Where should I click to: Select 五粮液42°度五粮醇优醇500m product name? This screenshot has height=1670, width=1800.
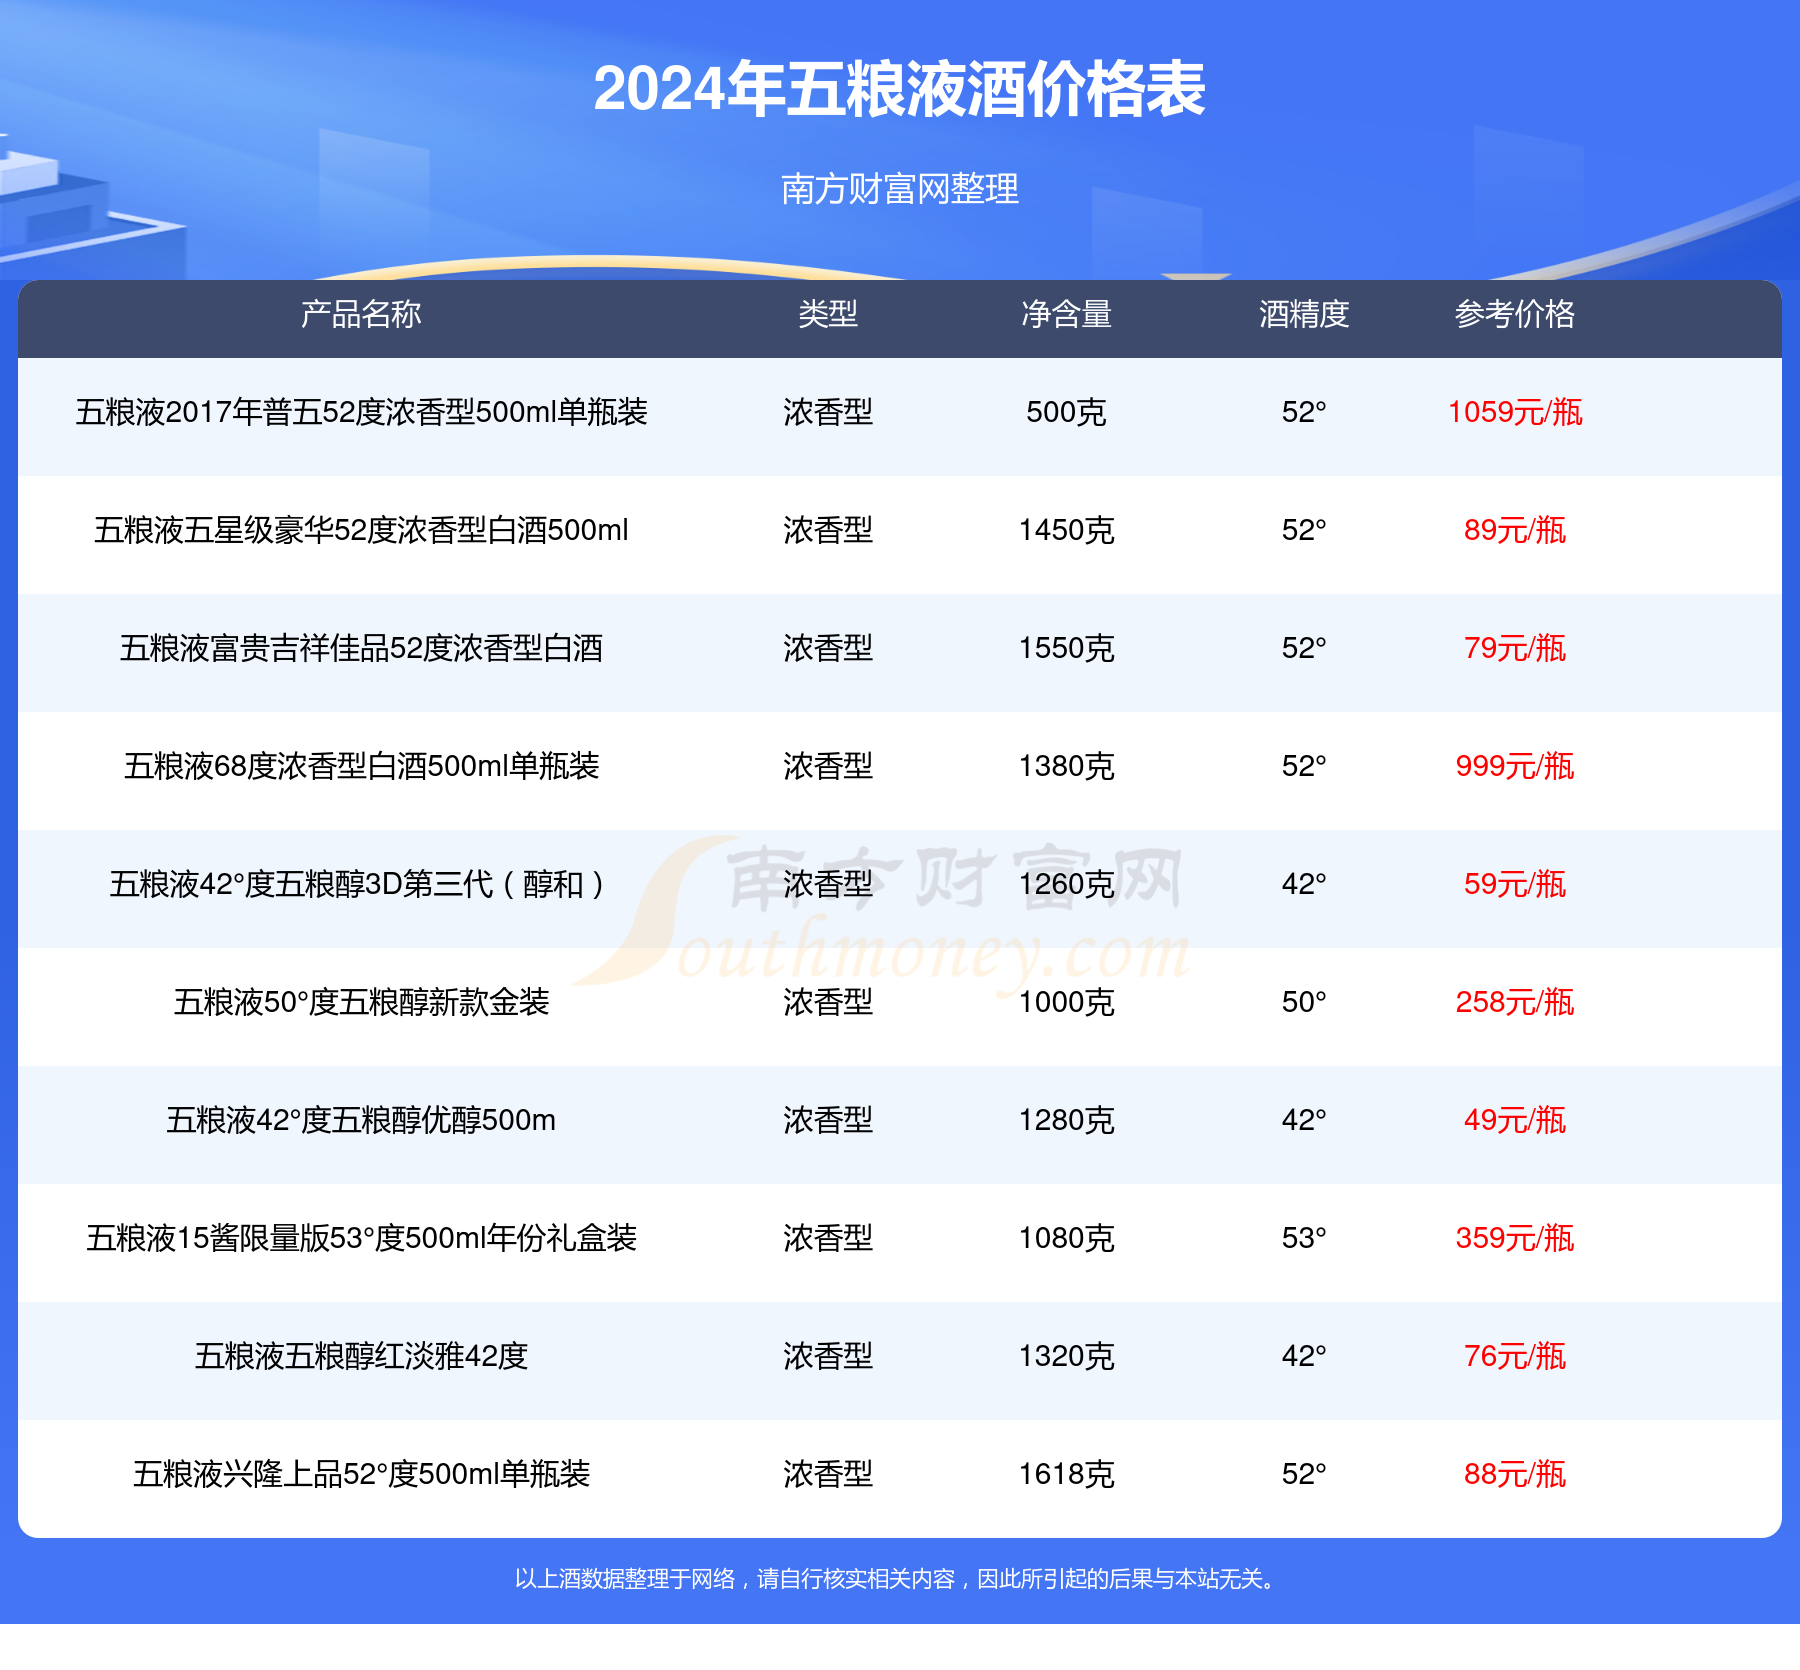pyautogui.click(x=361, y=1120)
